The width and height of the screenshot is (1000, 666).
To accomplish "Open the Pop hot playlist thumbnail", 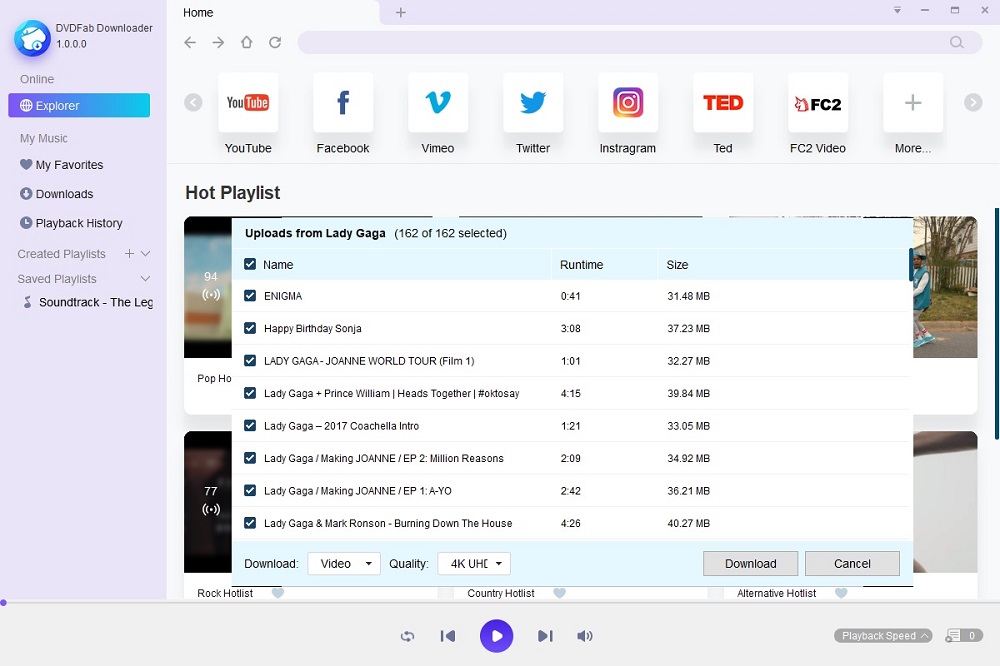I will point(207,287).
